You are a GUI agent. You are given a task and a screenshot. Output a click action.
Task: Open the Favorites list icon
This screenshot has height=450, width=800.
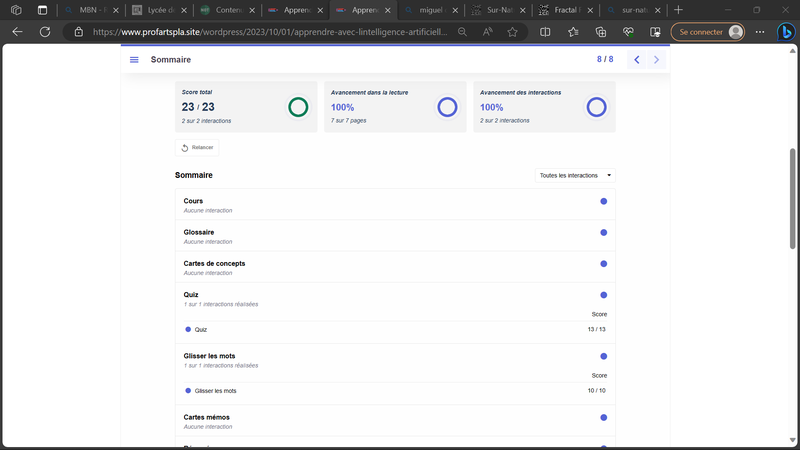573,32
